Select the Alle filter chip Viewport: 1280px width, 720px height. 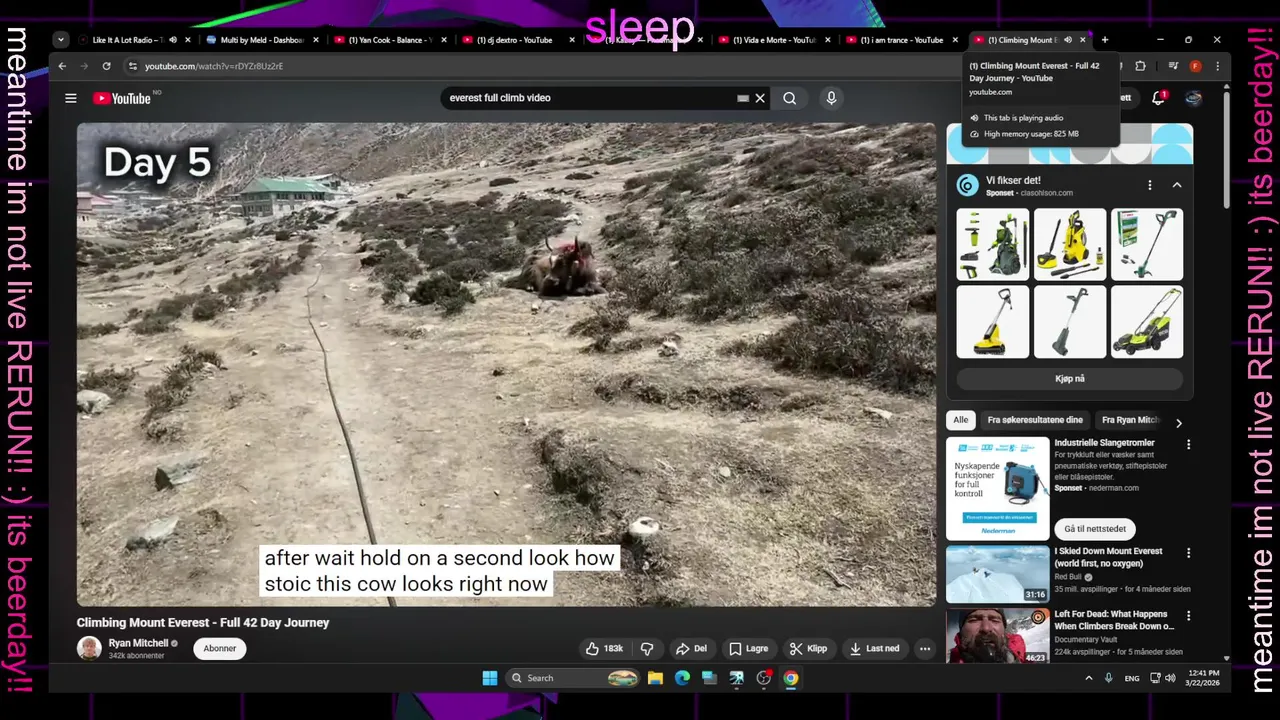961,420
